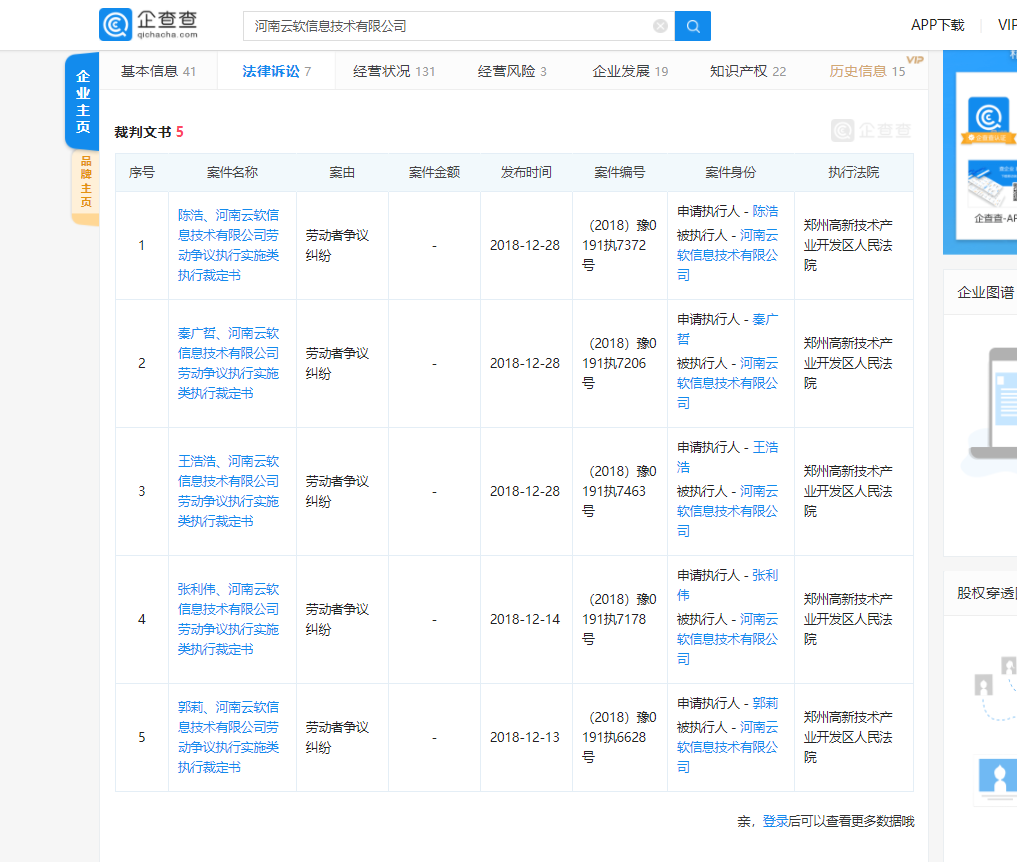Click applicant name 陈浩 in row 1
The image size is (1017, 862).
pos(765,211)
